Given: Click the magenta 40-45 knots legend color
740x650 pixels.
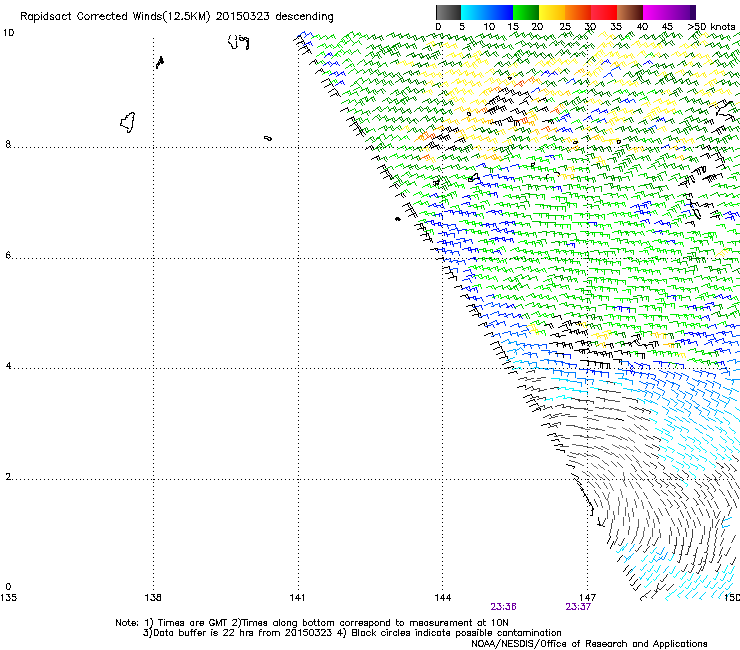Looking at the screenshot, I should coord(656,12).
